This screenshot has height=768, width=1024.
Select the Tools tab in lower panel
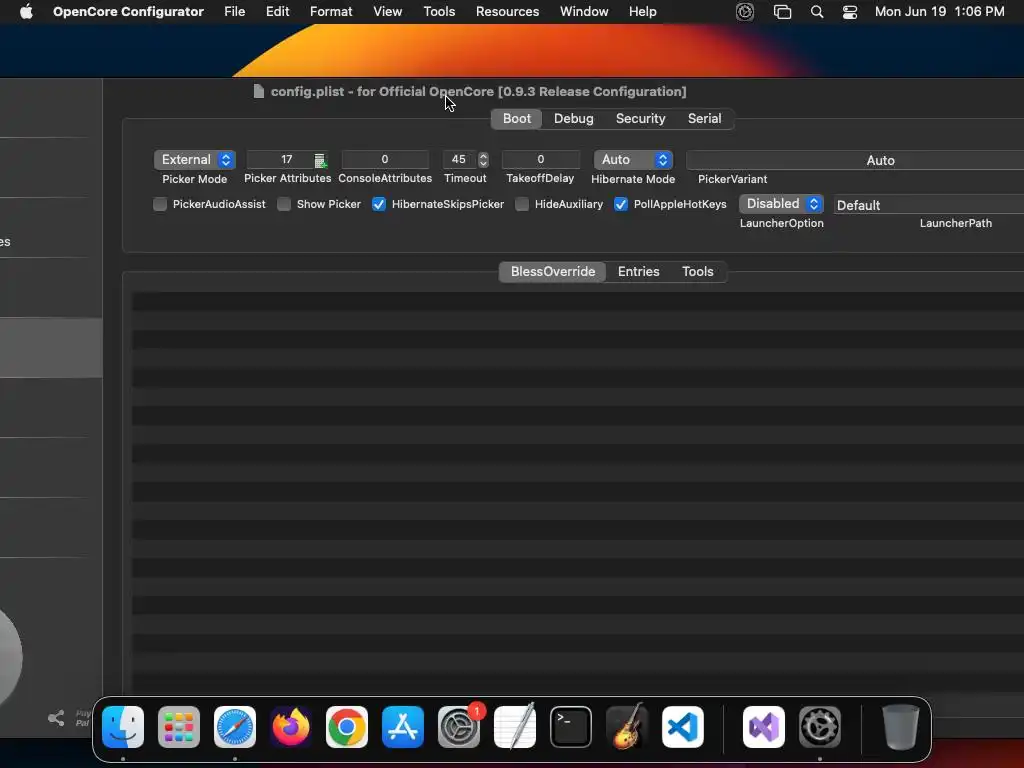697,272
